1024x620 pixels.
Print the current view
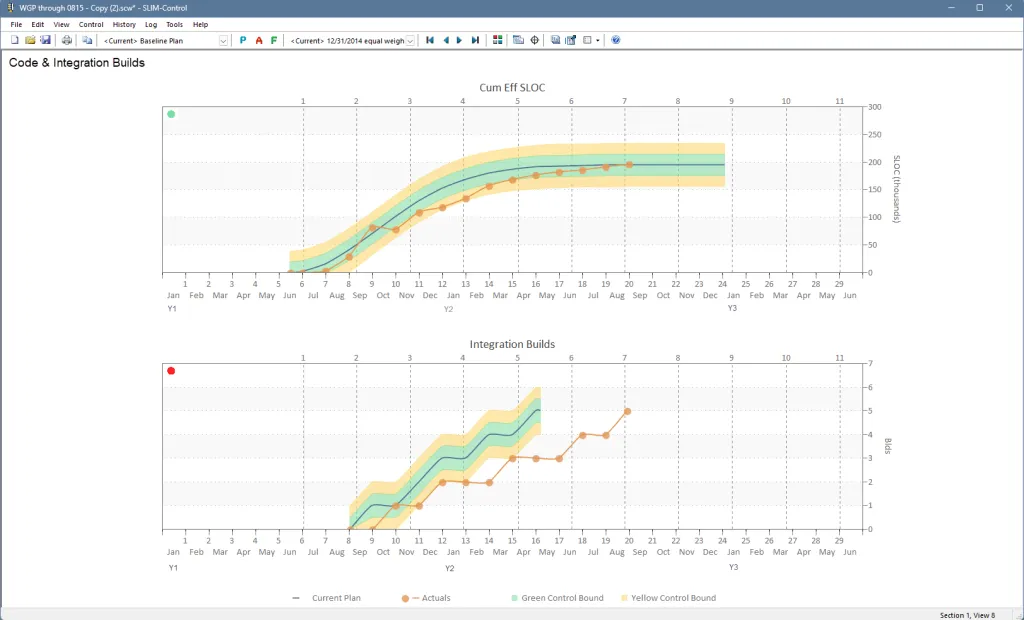67,41
